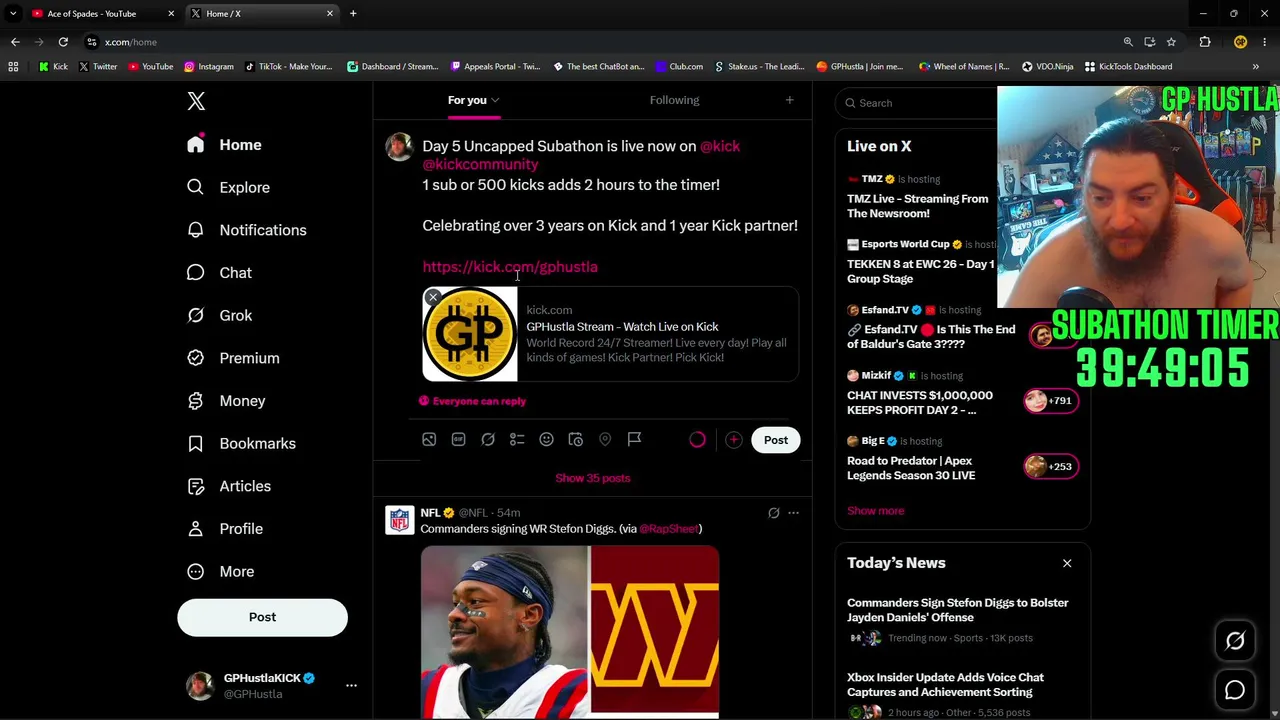Add another post to the thread

(733, 440)
